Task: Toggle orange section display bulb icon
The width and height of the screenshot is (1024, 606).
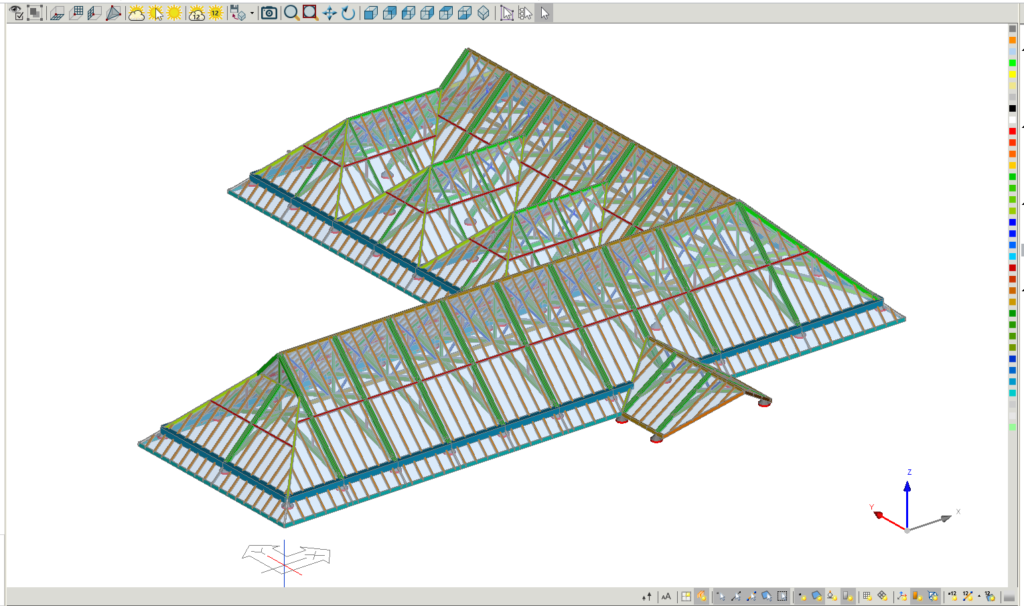Action: [x=918, y=596]
